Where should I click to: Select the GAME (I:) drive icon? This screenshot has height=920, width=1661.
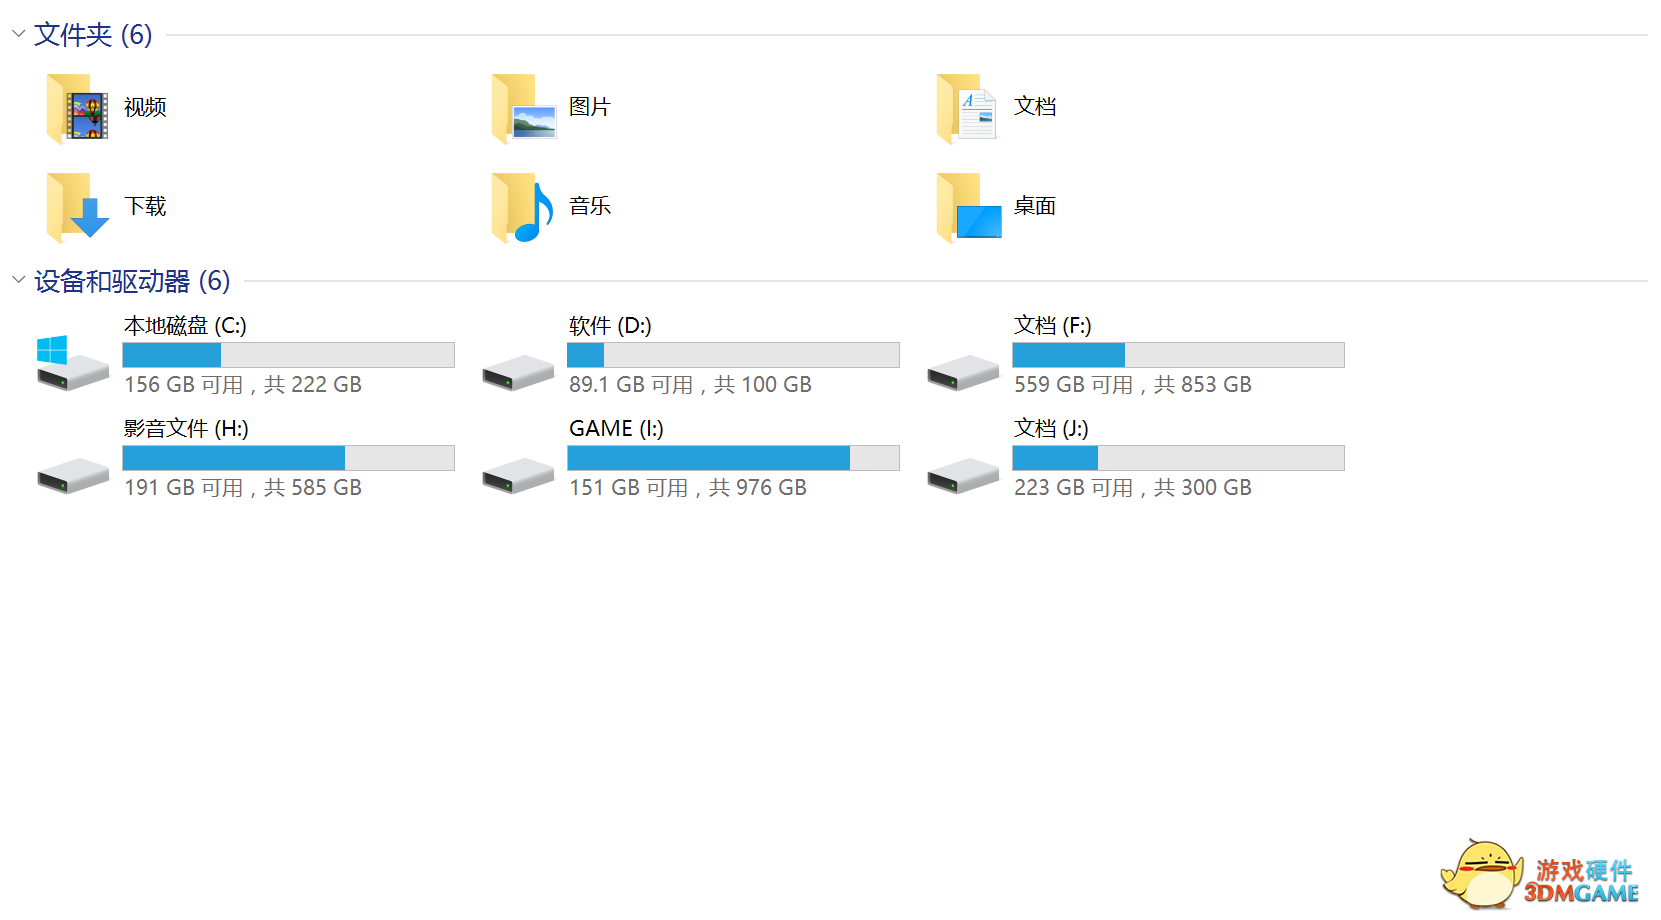518,475
